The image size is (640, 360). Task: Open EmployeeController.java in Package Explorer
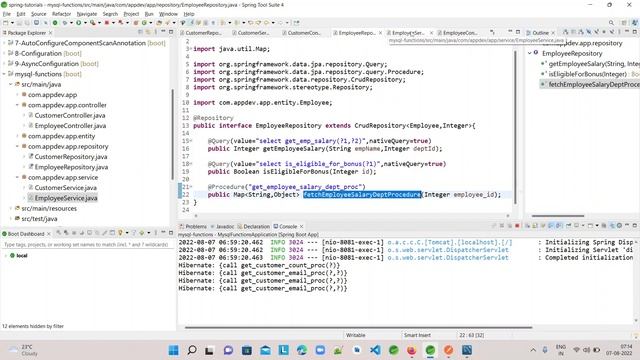coord(70,126)
